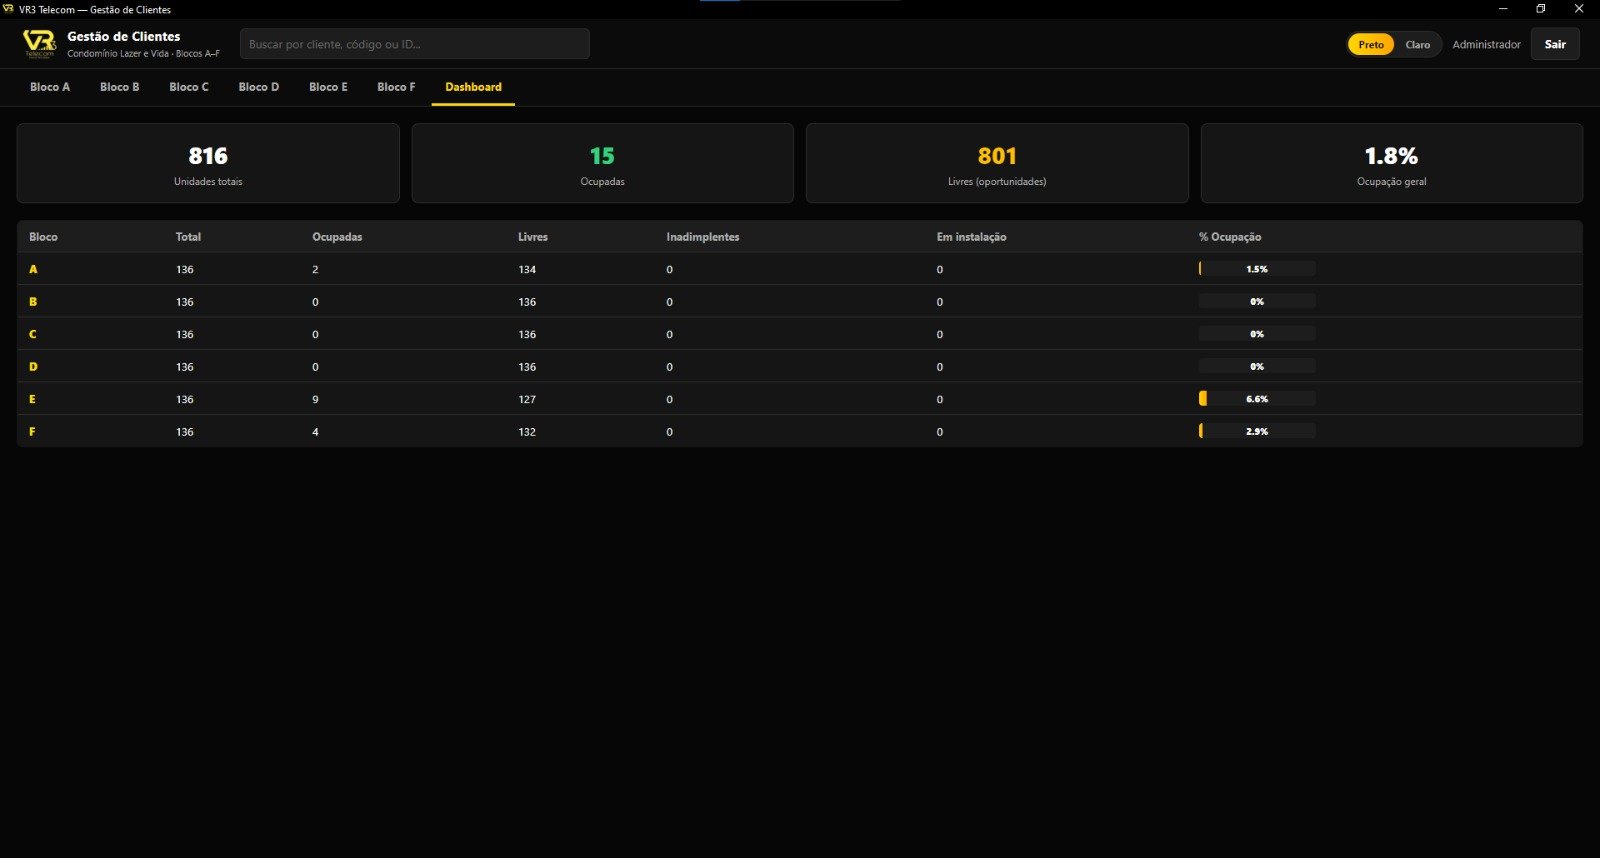Click the % Ocupação column header
Viewport: 1600px width, 858px height.
coord(1230,237)
